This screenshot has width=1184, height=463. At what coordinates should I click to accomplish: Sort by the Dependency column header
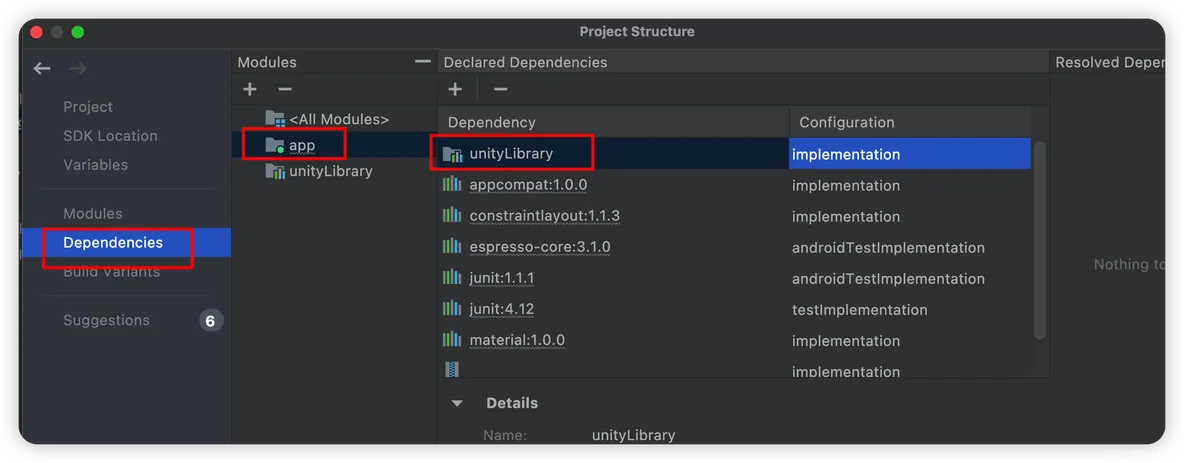613,122
